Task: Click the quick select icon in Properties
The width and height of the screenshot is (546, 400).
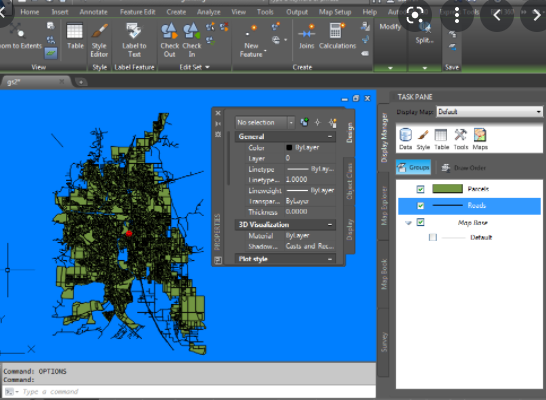Action: point(333,123)
